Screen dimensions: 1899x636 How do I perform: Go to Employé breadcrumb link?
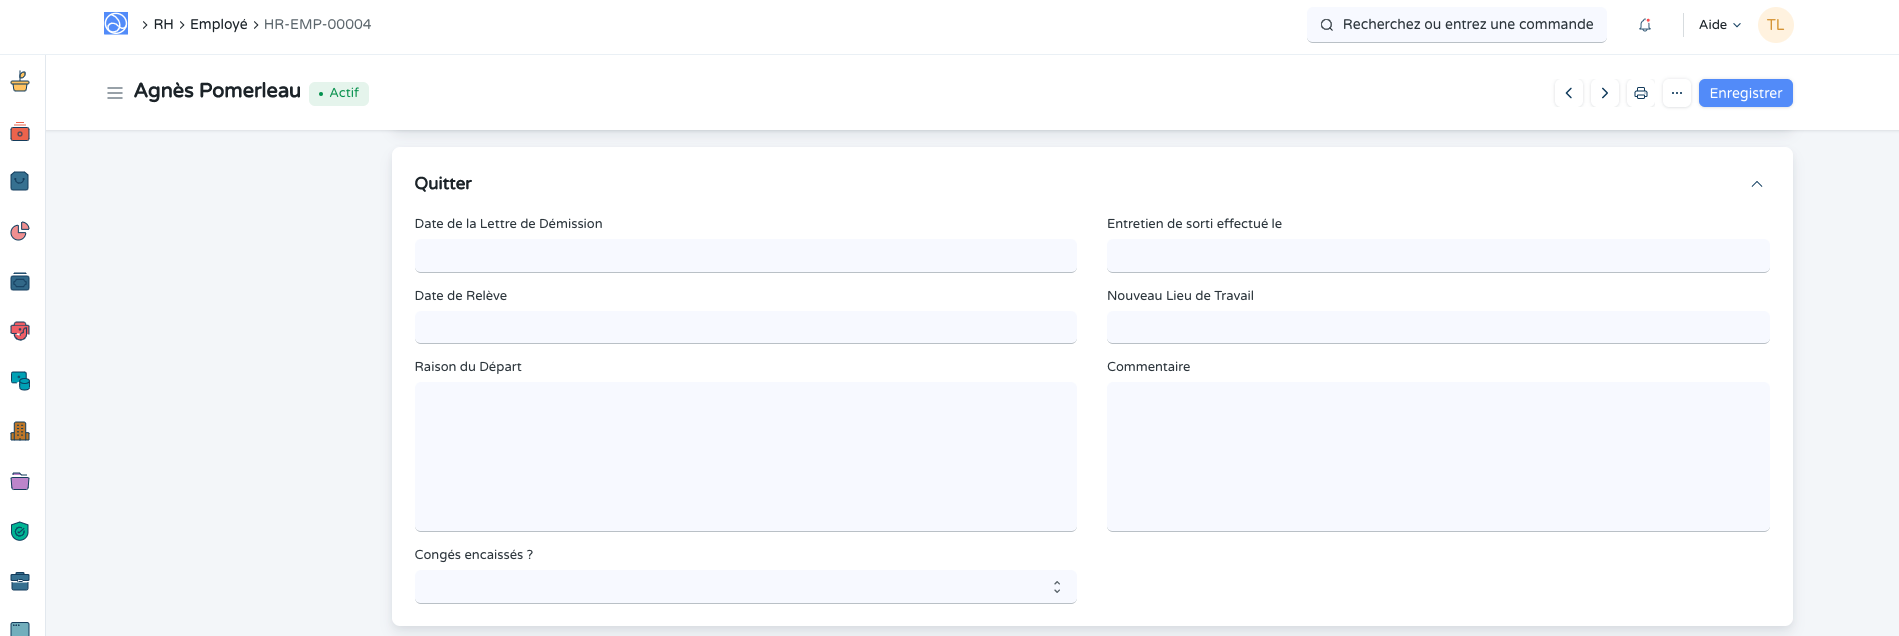218,24
